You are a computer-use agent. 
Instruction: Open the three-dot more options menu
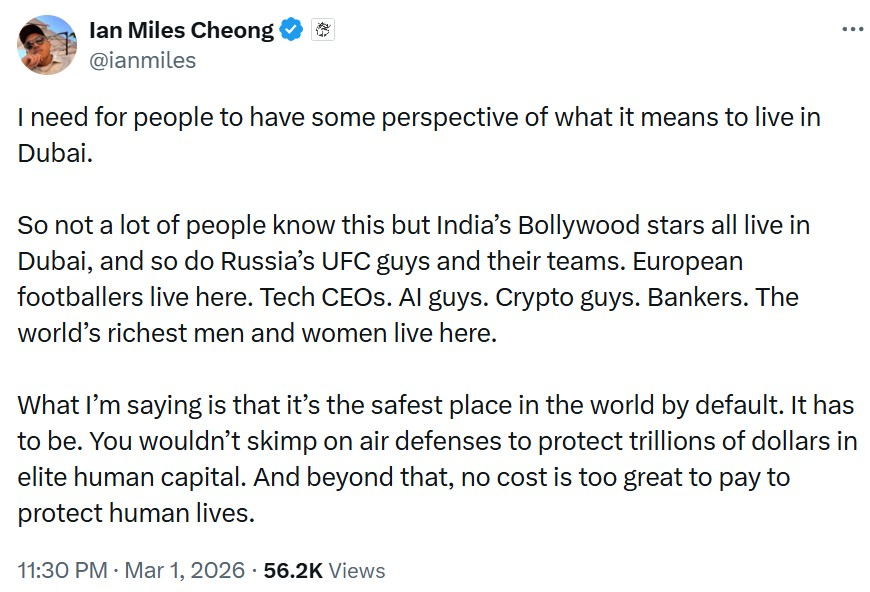point(852,29)
